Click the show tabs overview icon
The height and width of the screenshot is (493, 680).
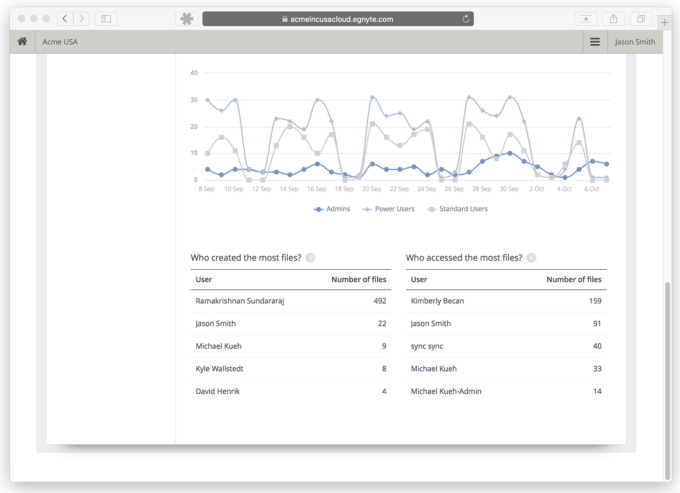coord(640,19)
